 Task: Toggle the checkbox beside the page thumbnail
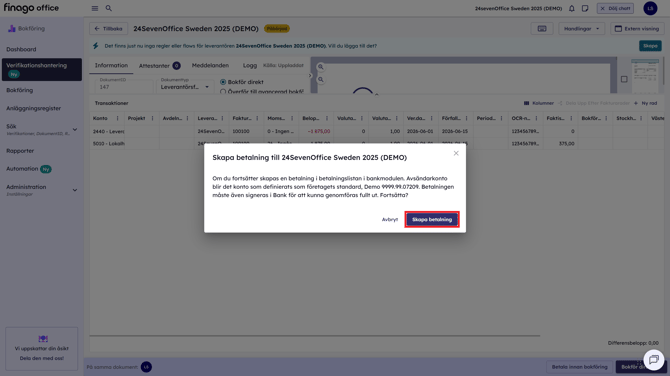(624, 79)
